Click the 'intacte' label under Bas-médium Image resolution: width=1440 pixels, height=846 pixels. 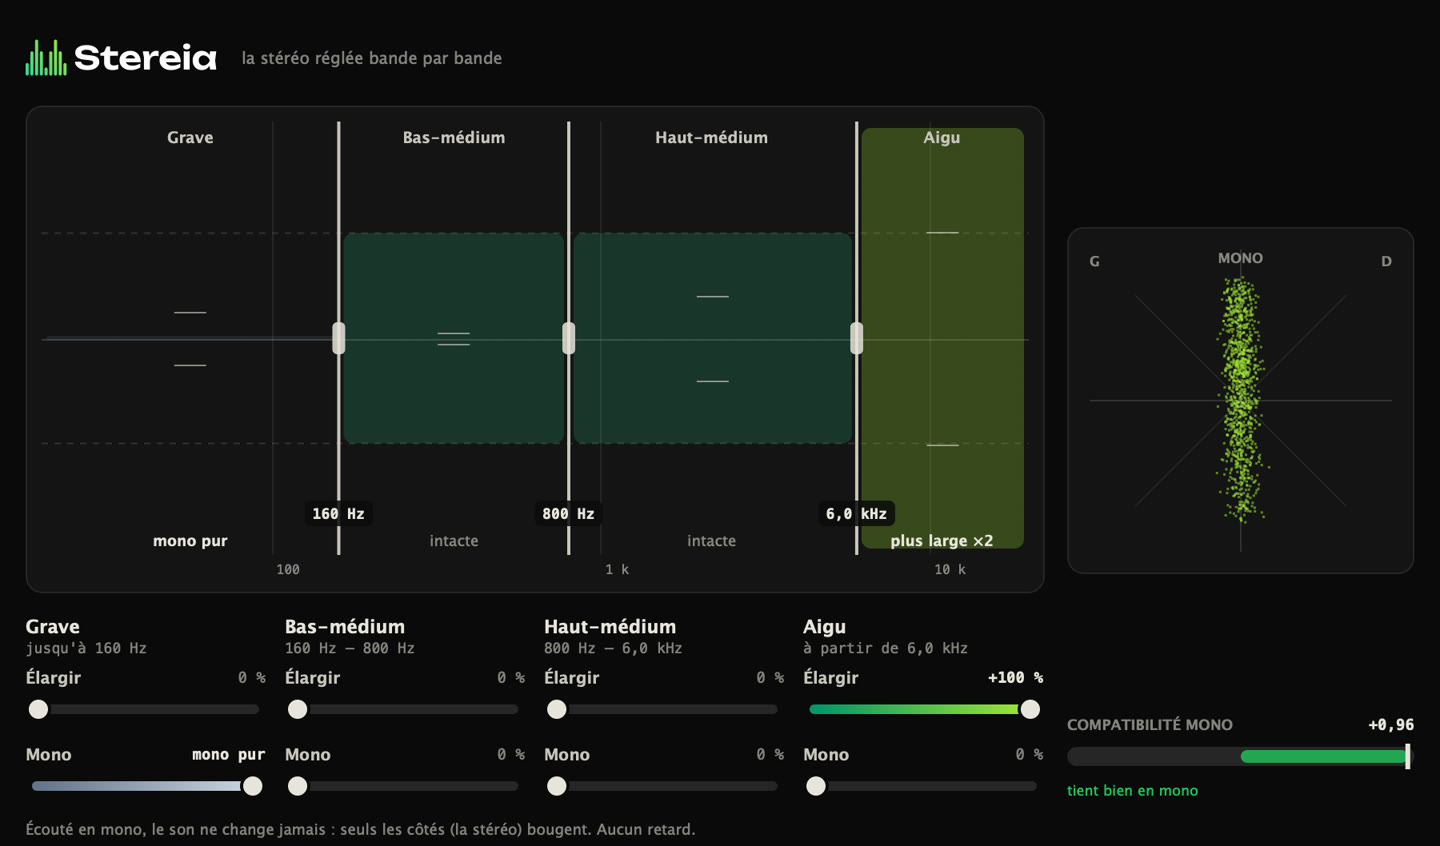[x=454, y=540]
